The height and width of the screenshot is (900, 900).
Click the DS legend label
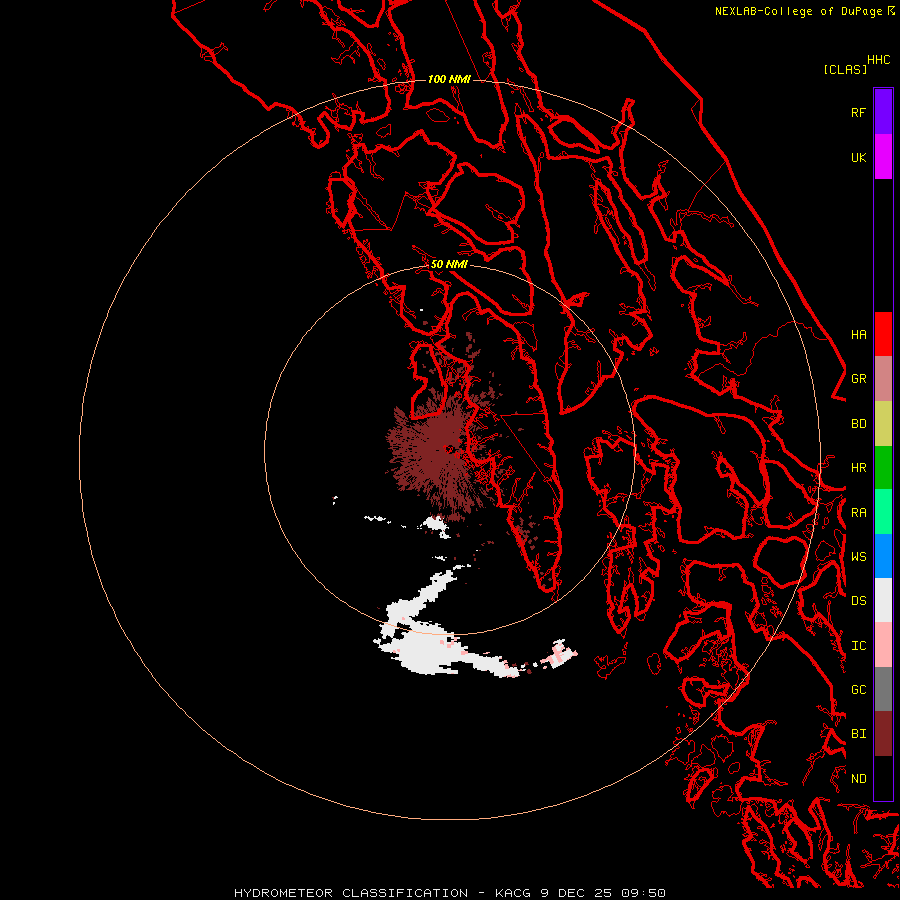coord(858,600)
